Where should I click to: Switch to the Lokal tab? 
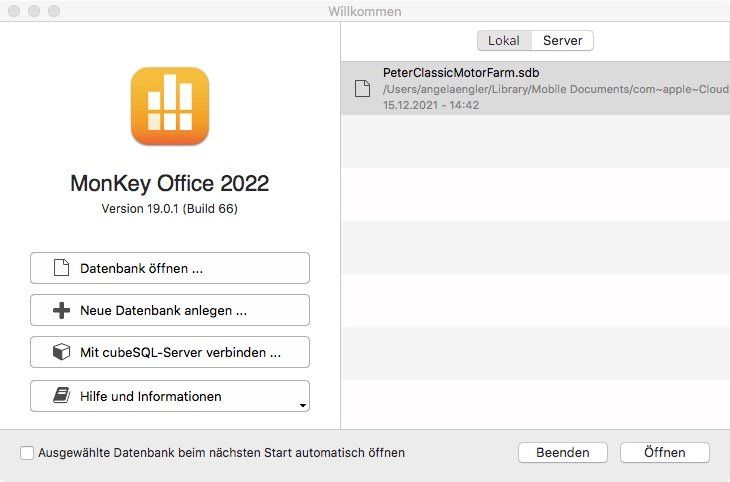[x=503, y=41]
